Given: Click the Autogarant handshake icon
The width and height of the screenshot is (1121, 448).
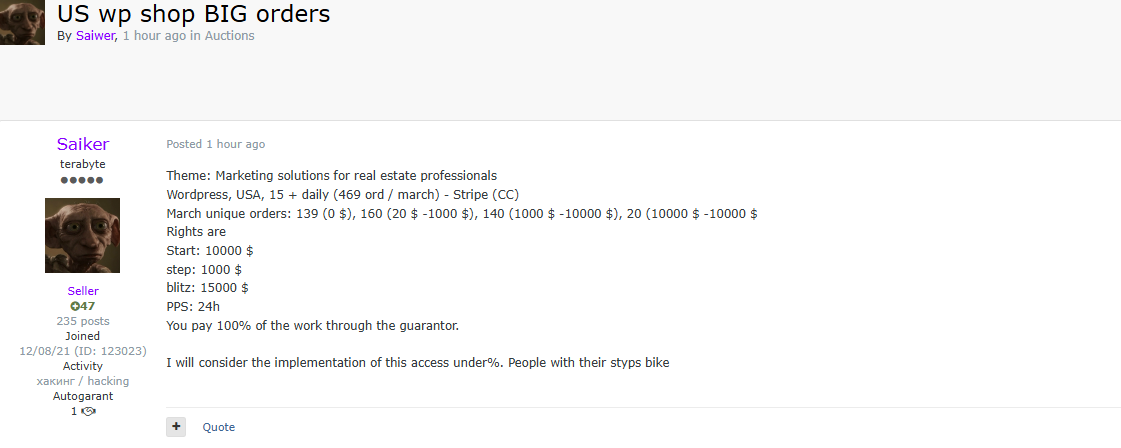Looking at the screenshot, I should click(89, 412).
